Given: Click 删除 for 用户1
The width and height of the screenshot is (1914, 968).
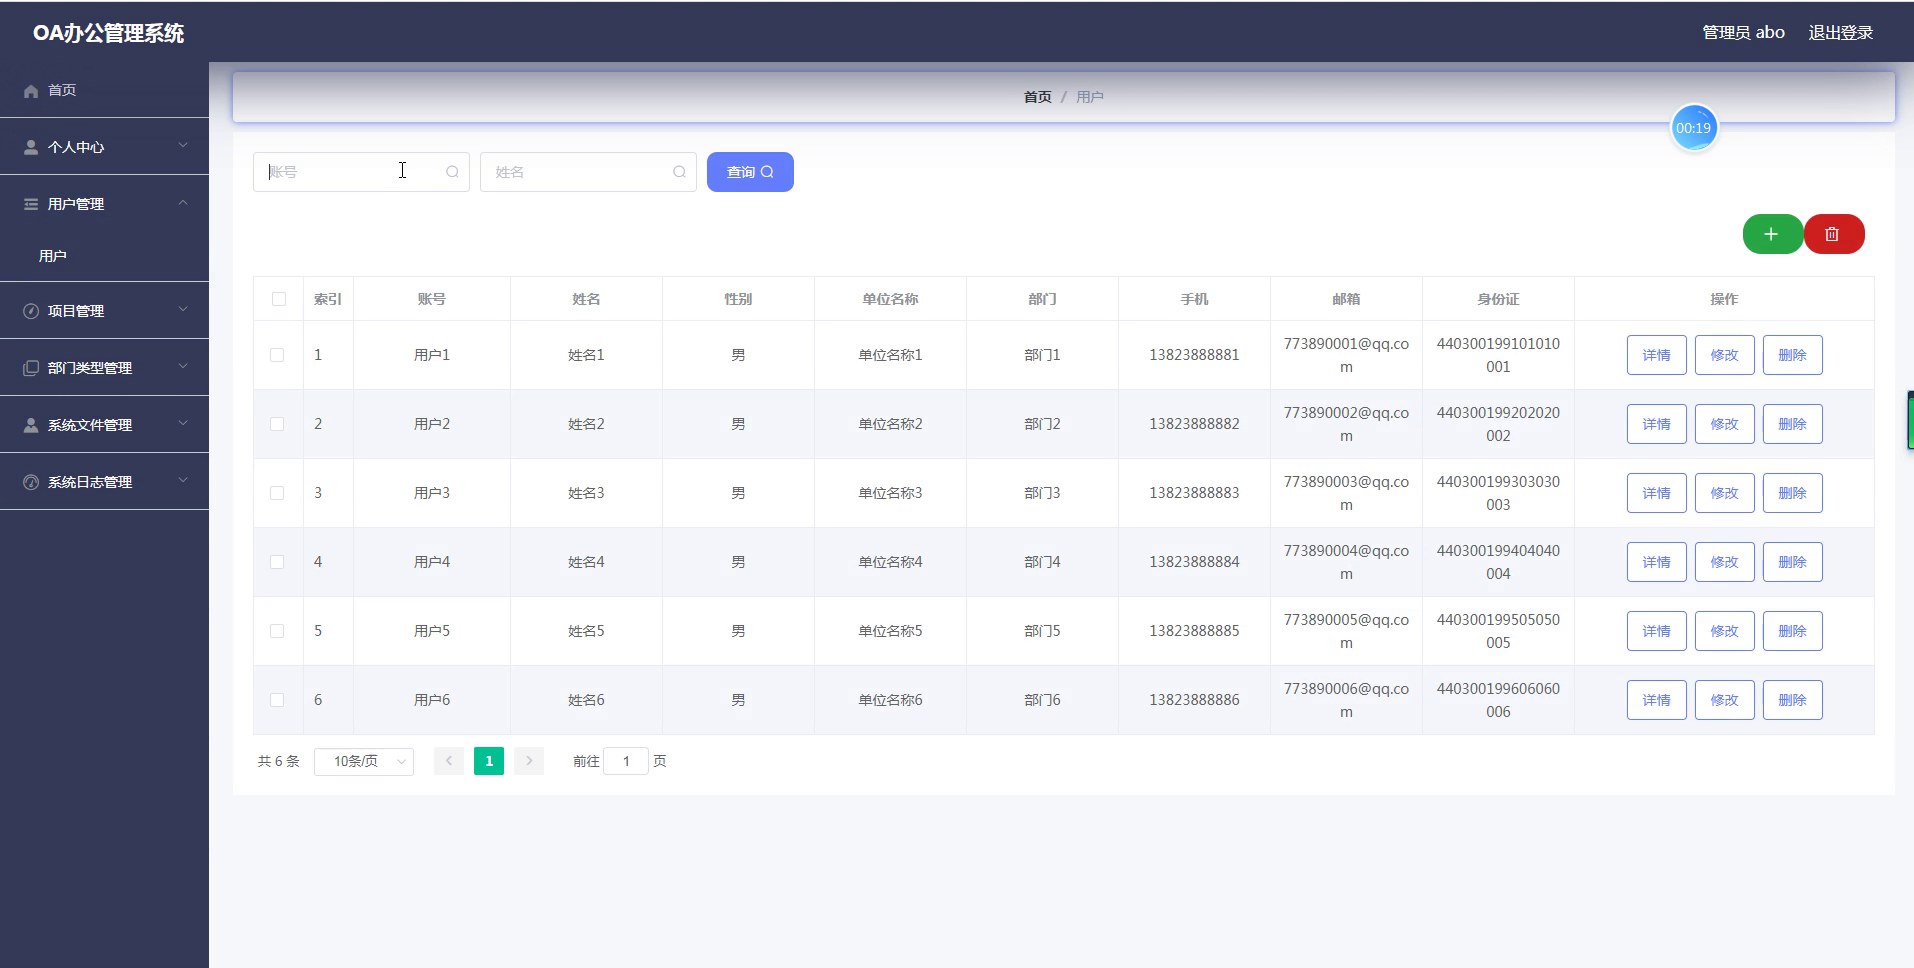Looking at the screenshot, I should (x=1793, y=355).
